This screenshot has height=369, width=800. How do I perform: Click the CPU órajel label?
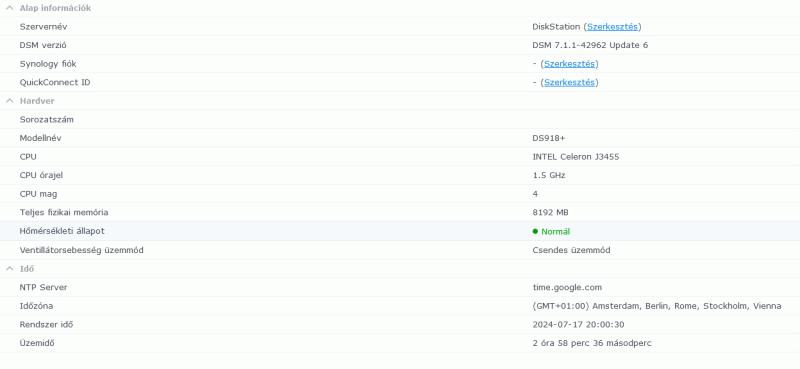point(41,176)
